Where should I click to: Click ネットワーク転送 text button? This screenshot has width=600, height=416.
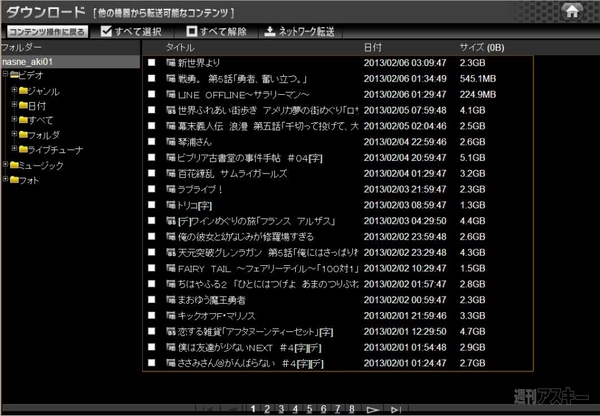pyautogui.click(x=307, y=32)
